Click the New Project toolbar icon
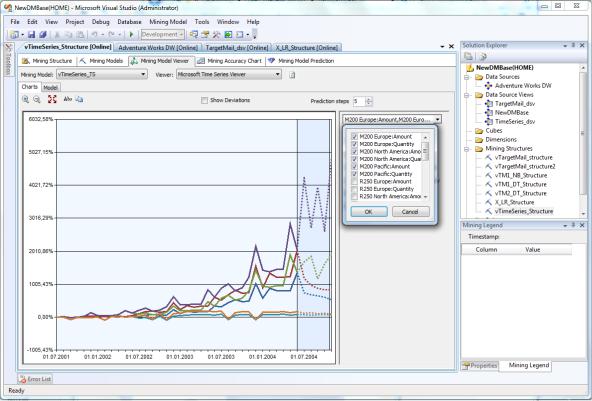The width and height of the screenshot is (592, 401). (14, 35)
